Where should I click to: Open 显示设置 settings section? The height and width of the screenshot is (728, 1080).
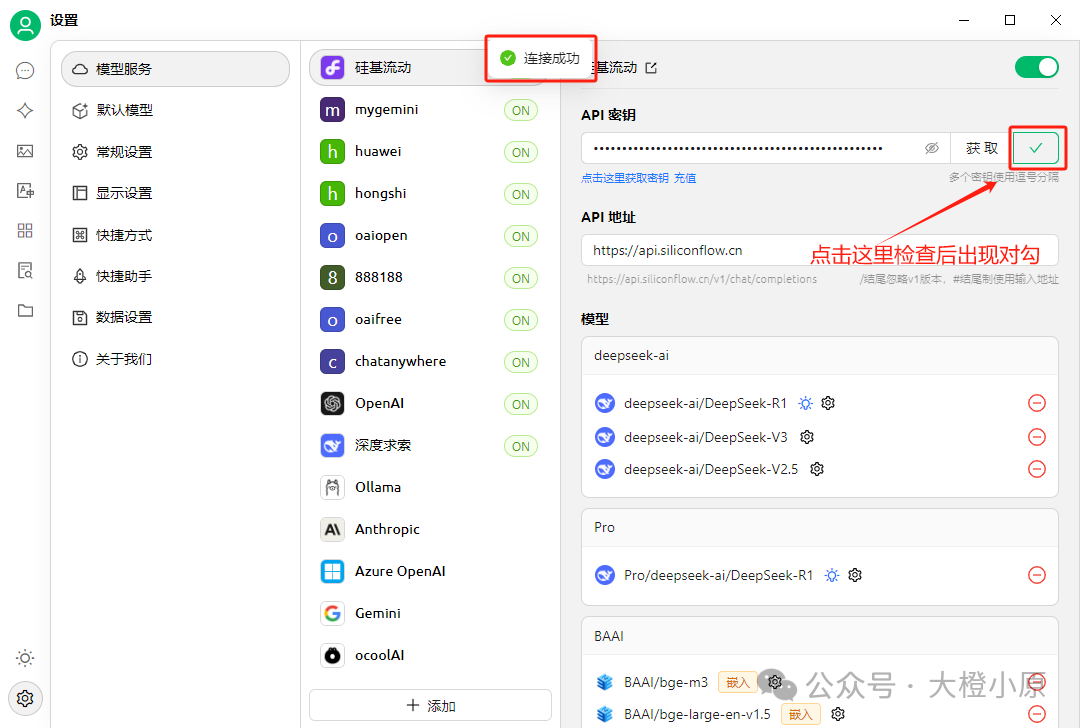(176, 193)
